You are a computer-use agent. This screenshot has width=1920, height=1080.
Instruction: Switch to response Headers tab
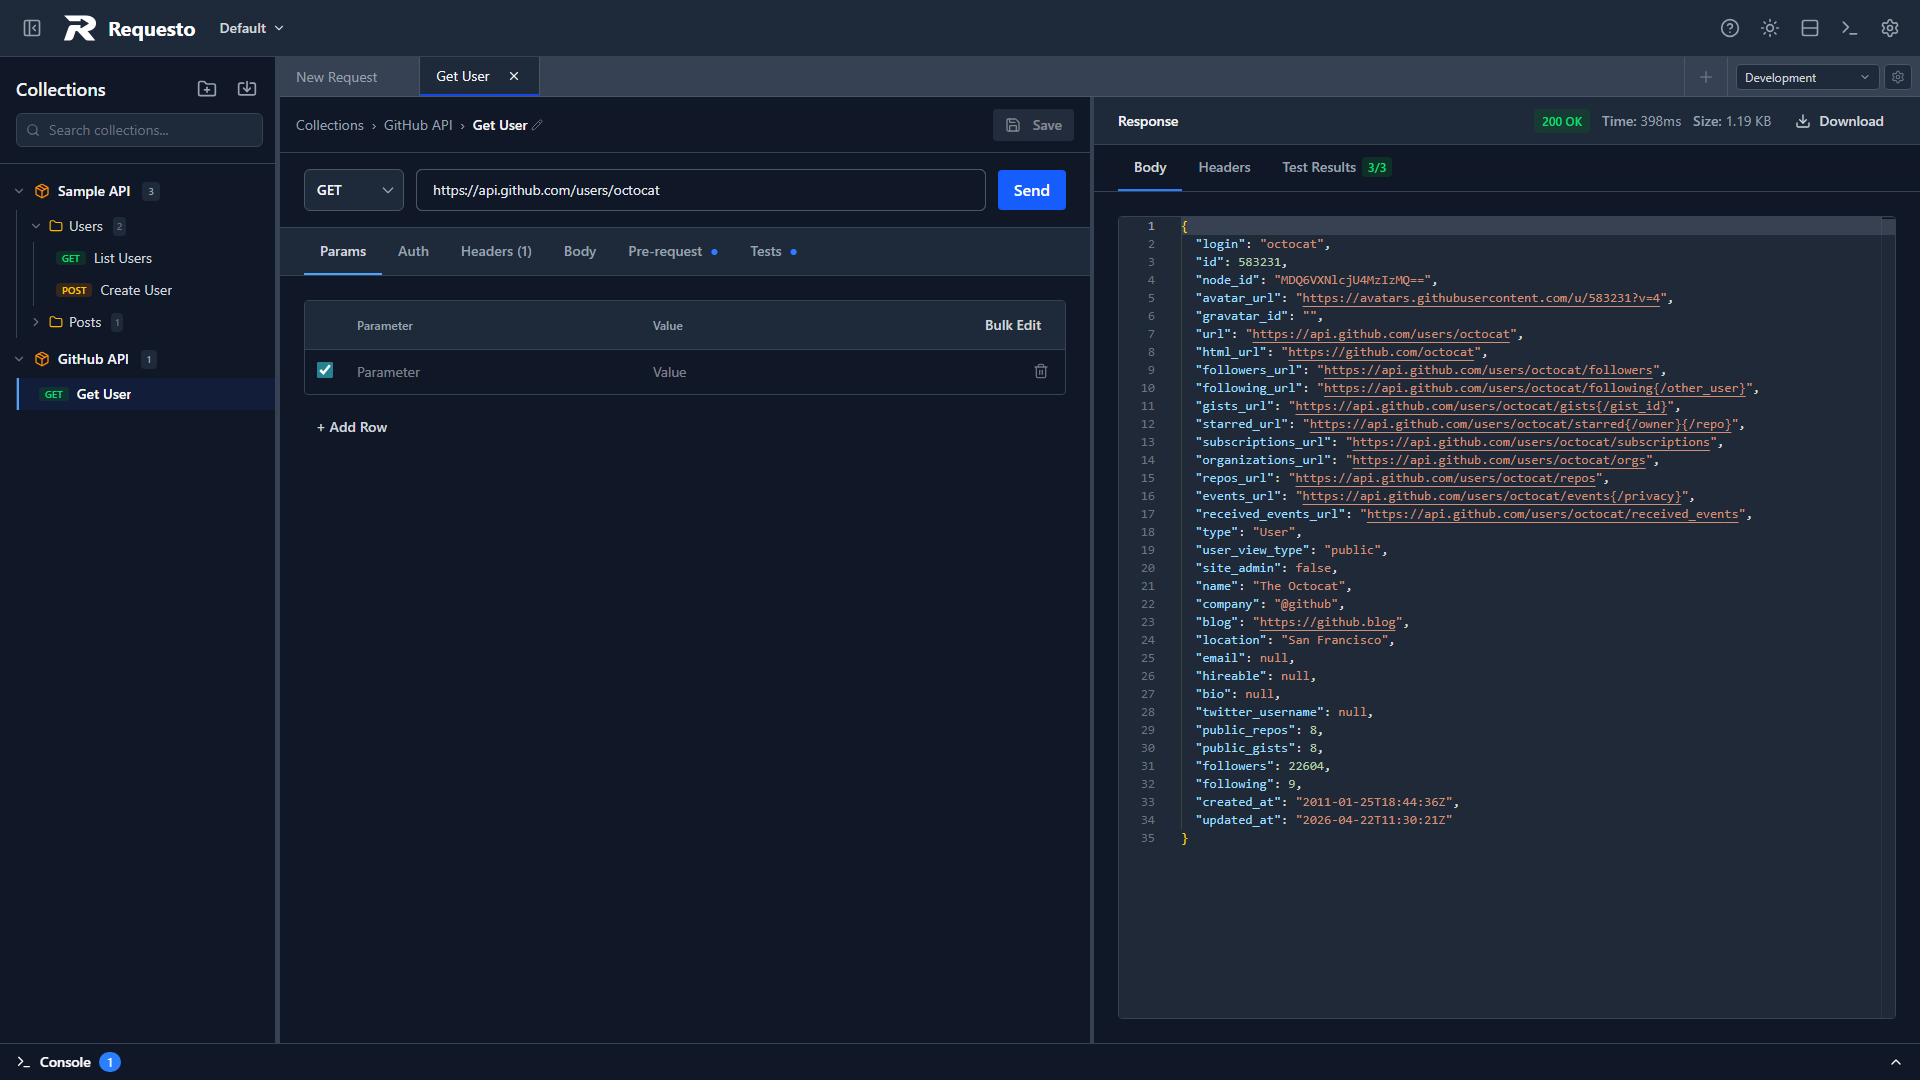pos(1224,167)
